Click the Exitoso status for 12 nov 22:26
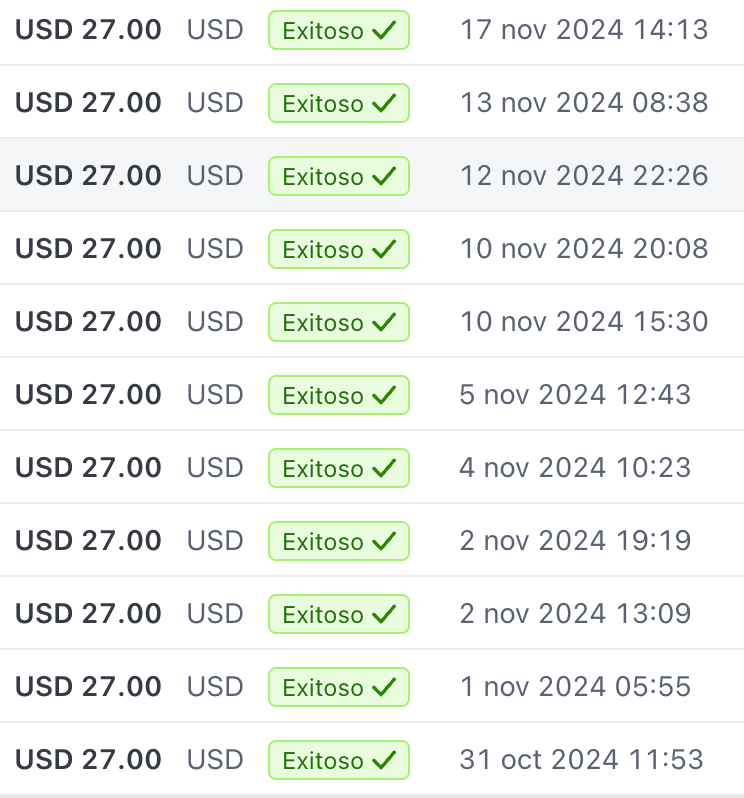 (338, 176)
